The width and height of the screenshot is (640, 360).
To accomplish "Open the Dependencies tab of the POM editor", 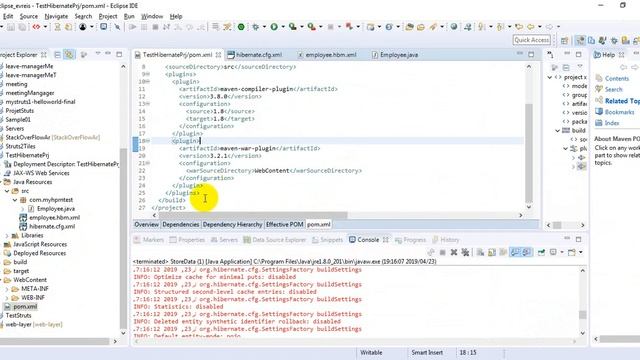I will pos(180,224).
